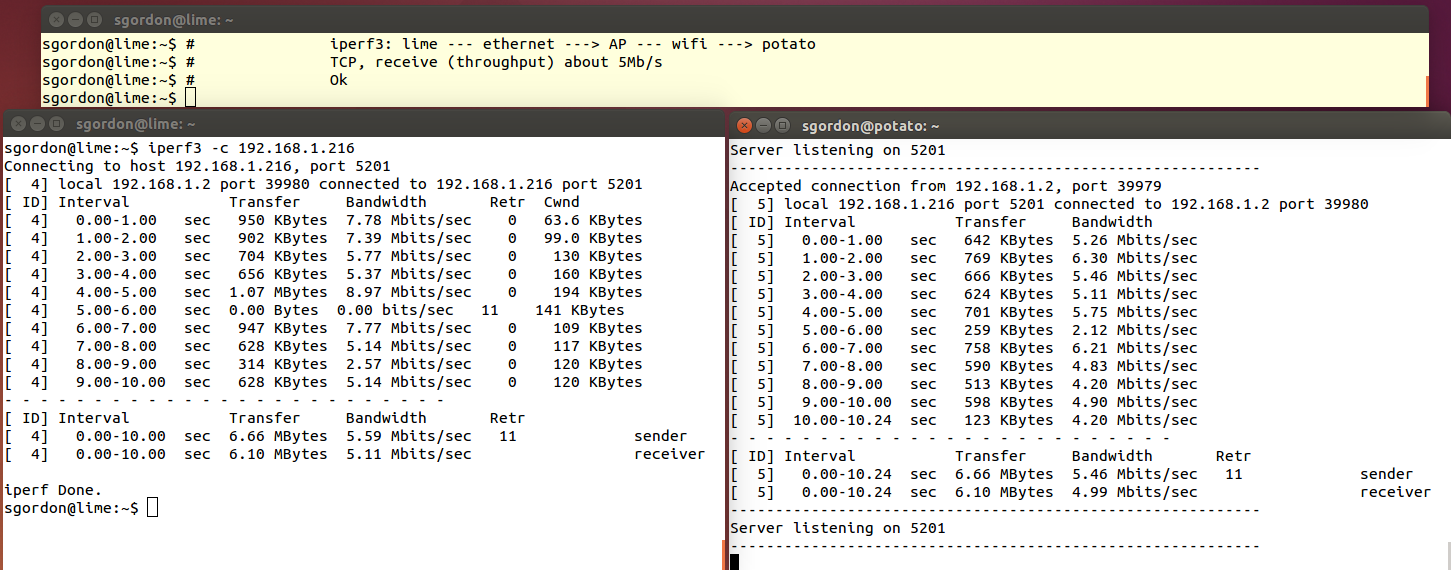Screen dimensions: 1451x570
Task: Maximize the sgordon@potato terminal window
Action: [x=782, y=125]
